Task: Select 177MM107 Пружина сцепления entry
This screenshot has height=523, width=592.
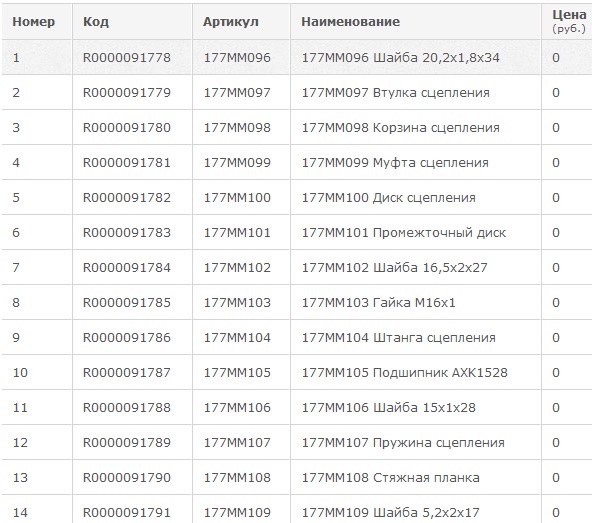Action: (x=403, y=443)
